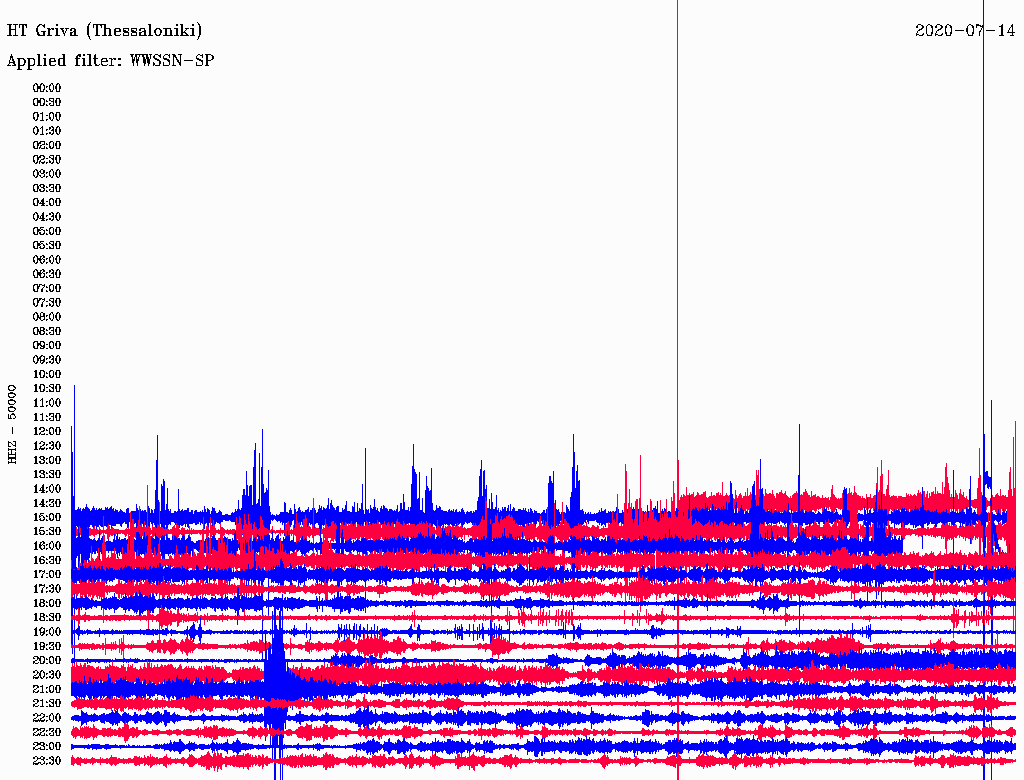Select the 03:00 time label
Image resolution: width=1024 pixels, height=780 pixels.
pyautogui.click(x=47, y=174)
